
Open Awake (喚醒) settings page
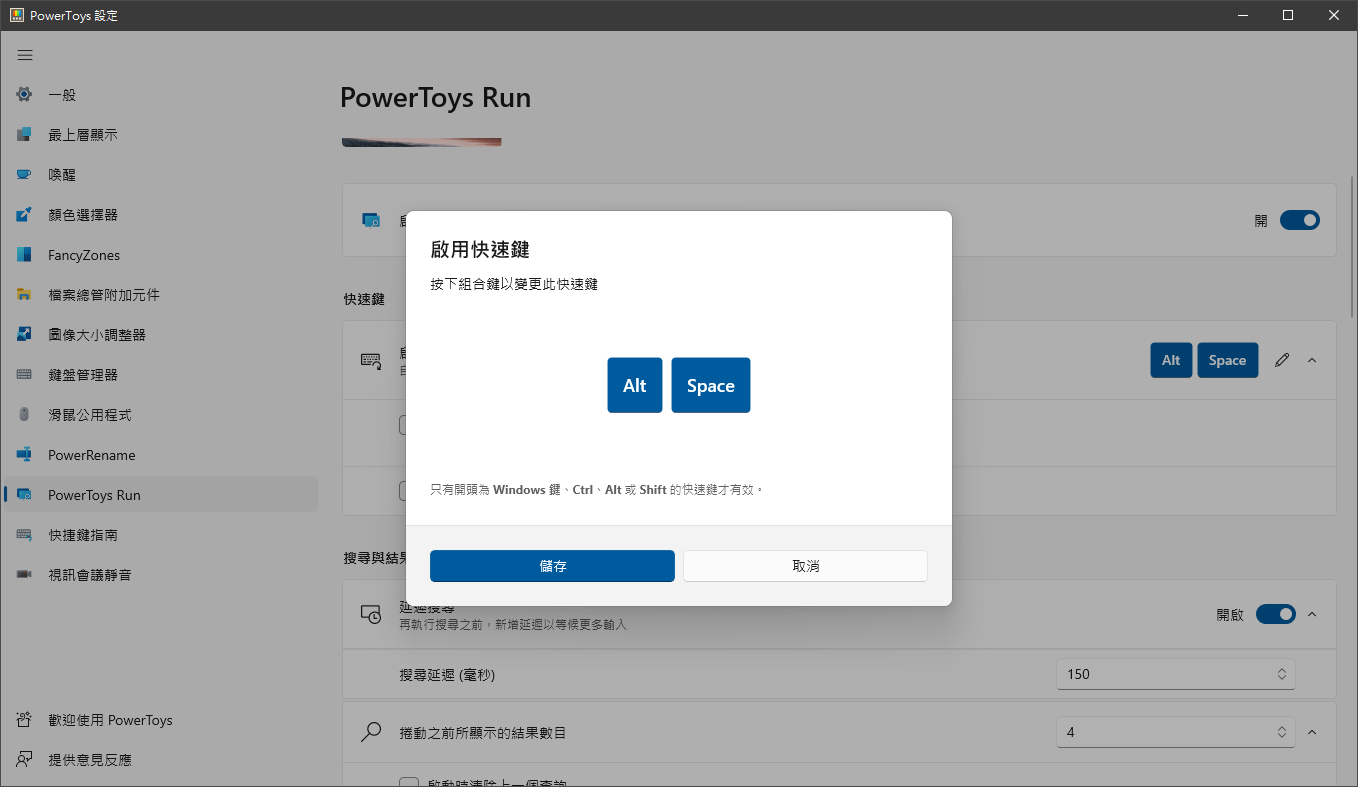[x=161, y=175]
